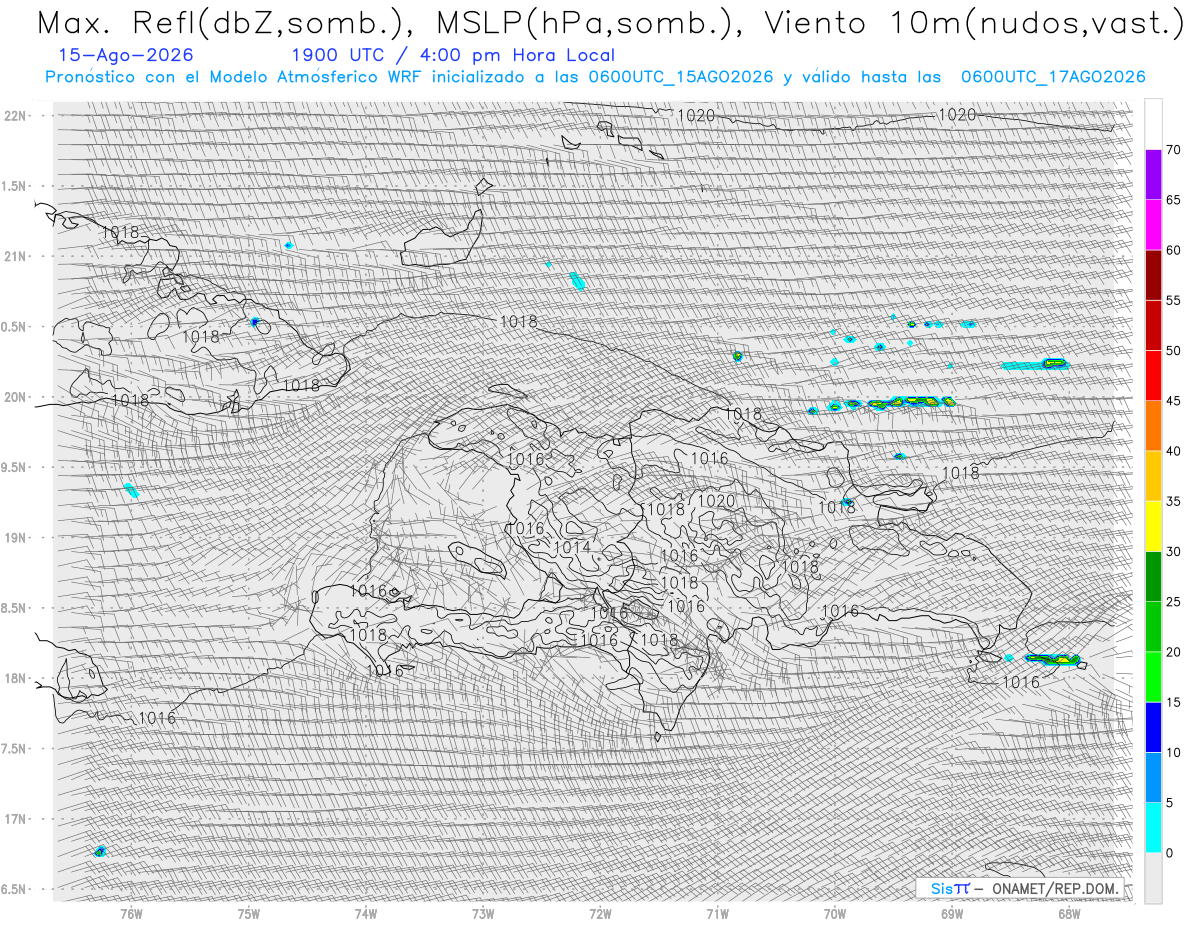
Task: Click the time "1900 UTC / 4:00 pm Hora Local"
Action: click(x=453, y=56)
